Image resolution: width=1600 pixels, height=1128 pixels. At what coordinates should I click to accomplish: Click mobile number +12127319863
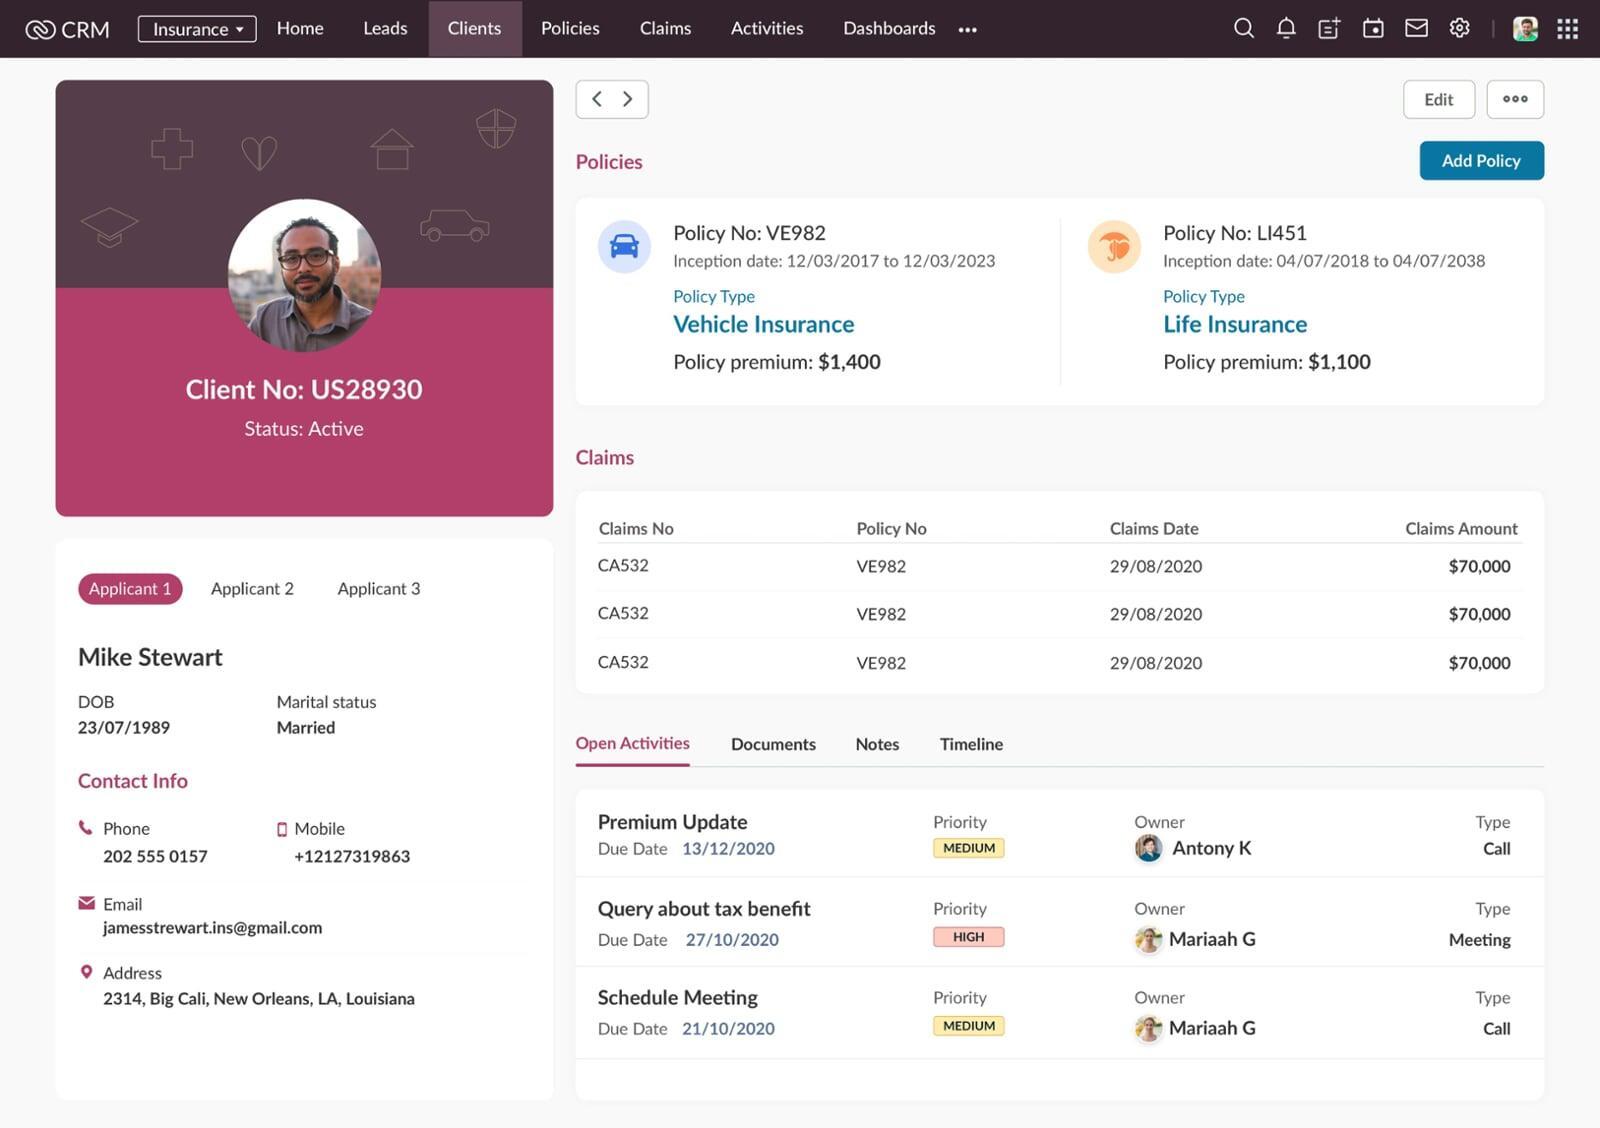point(352,856)
